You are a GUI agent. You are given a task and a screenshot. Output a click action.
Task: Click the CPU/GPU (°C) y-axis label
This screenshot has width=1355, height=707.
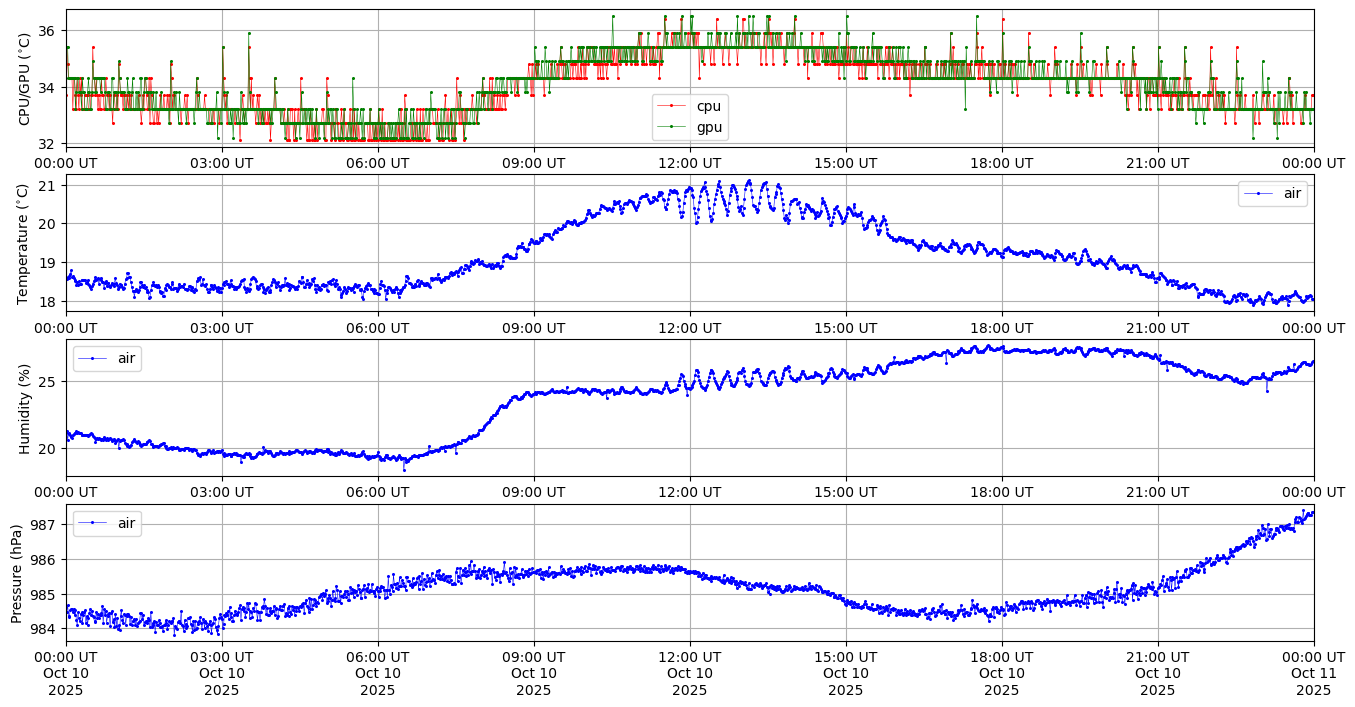click(x=25, y=78)
